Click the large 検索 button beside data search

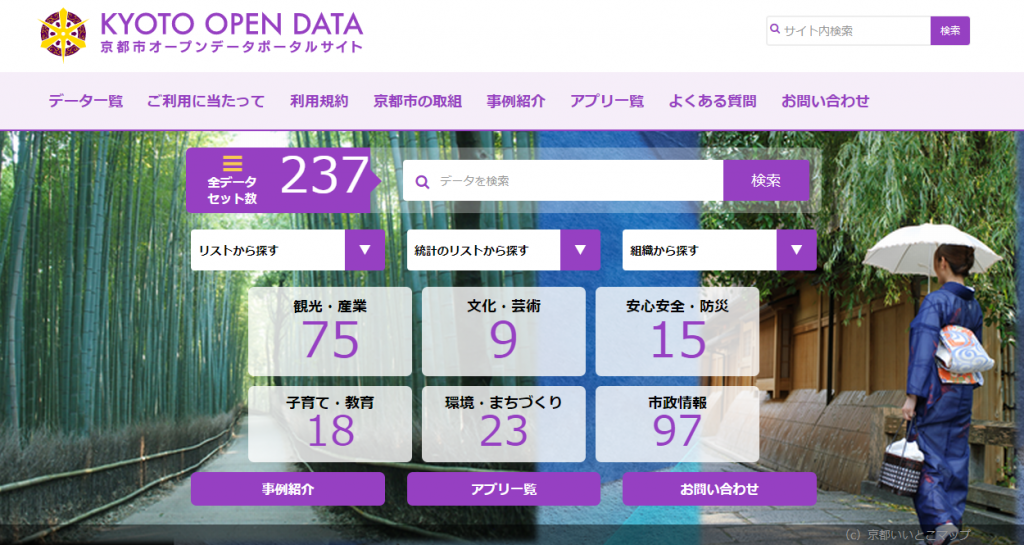pyautogui.click(x=766, y=181)
